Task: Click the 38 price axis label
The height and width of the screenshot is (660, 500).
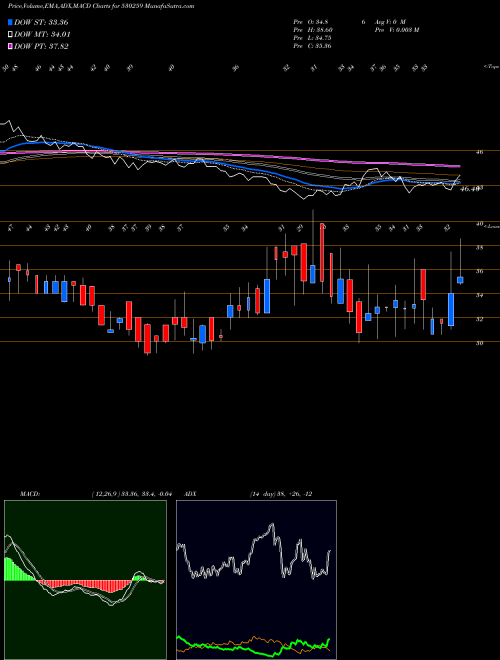Action: (x=479, y=248)
